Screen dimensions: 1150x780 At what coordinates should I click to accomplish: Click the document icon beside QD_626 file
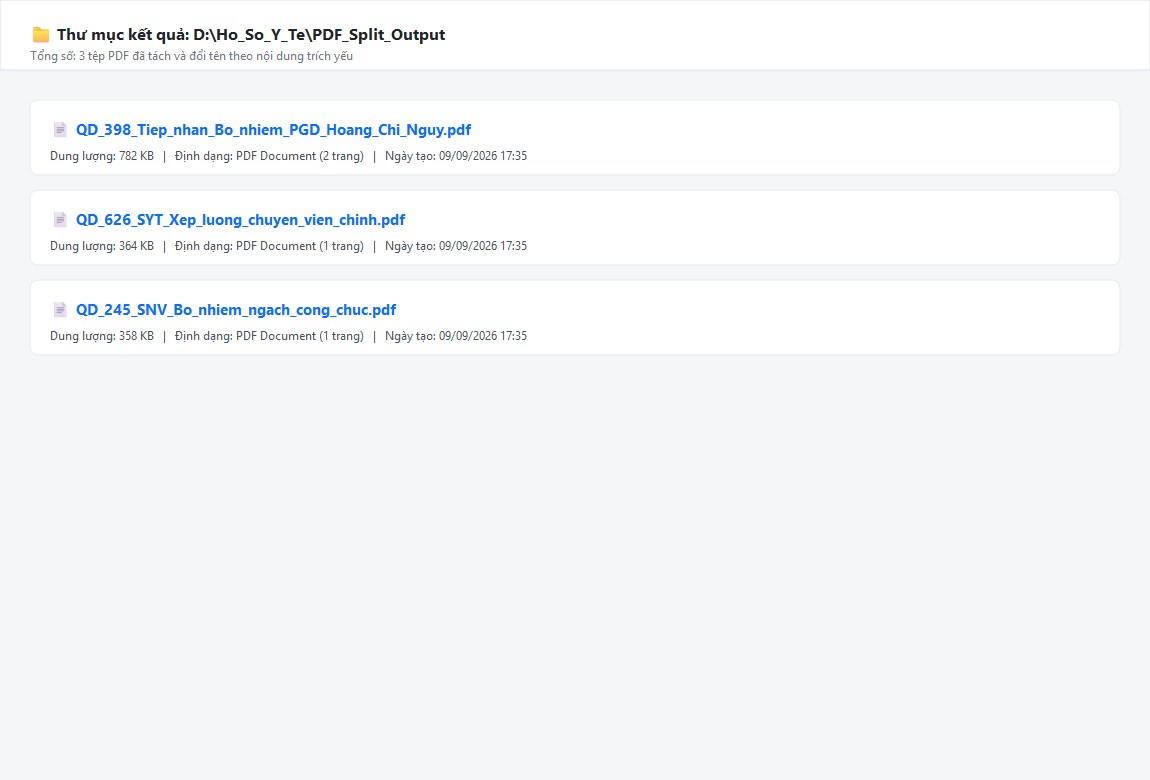point(60,220)
